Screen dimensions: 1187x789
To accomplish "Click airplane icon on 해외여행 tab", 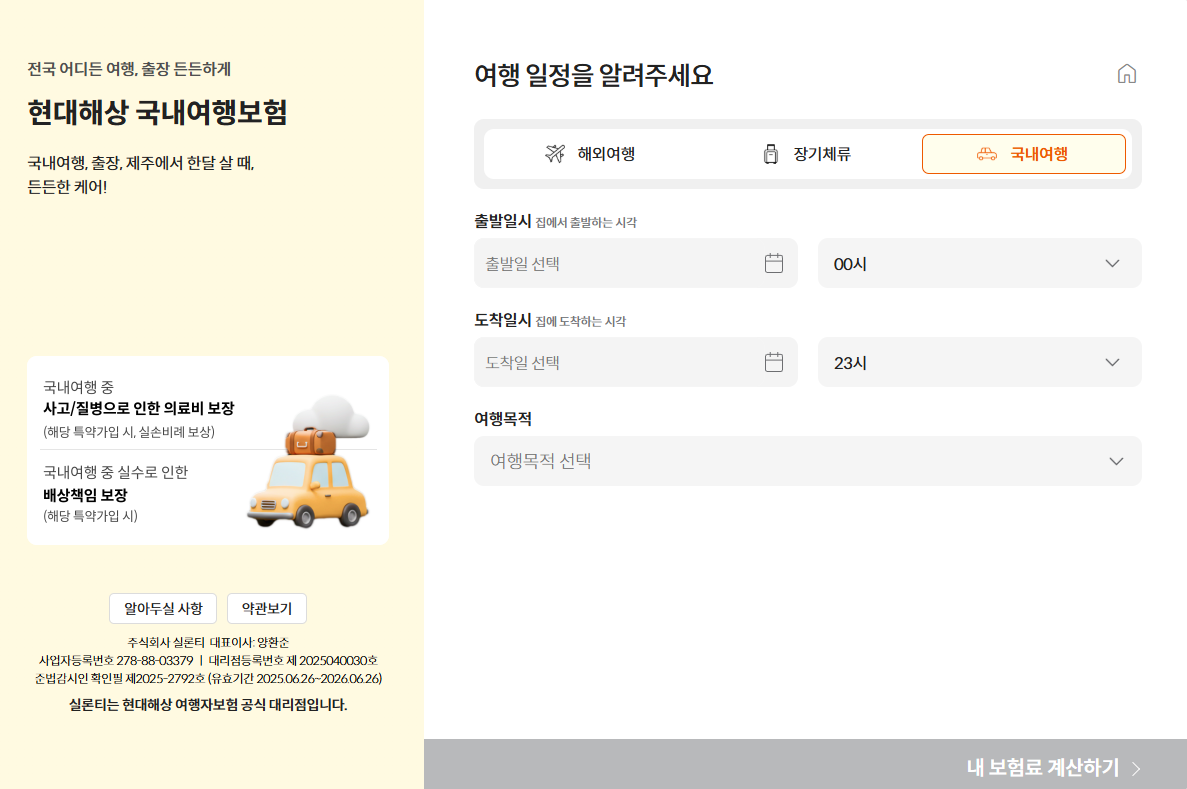I will [555, 154].
